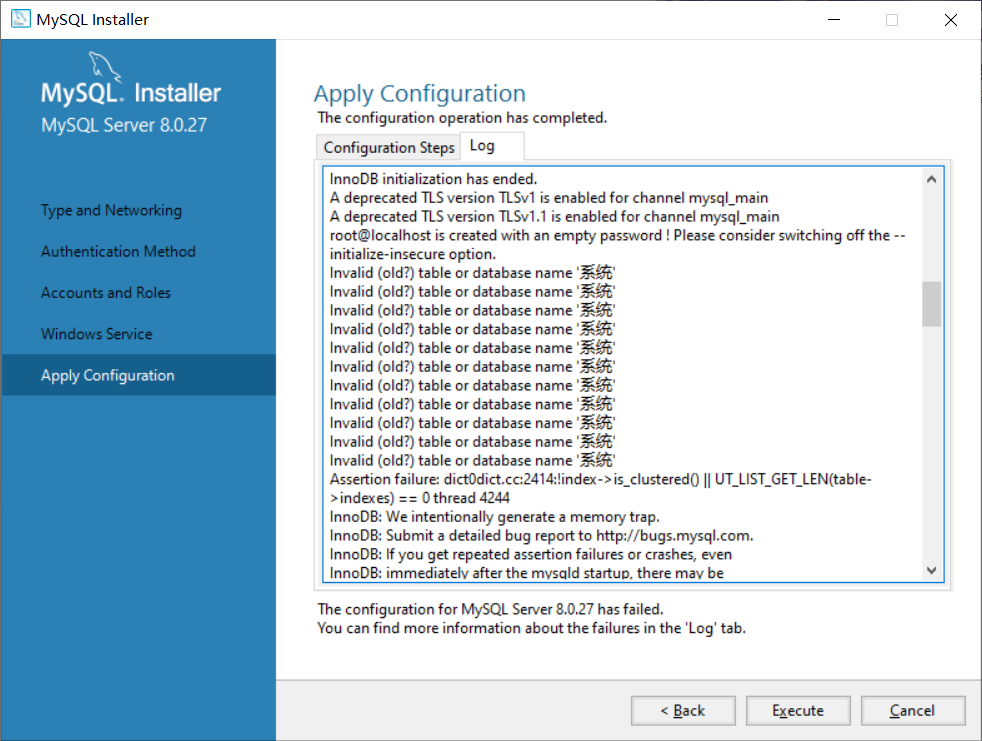The height and width of the screenshot is (741, 982).
Task: Minimize the MySQL Installer window
Action: [x=833, y=19]
